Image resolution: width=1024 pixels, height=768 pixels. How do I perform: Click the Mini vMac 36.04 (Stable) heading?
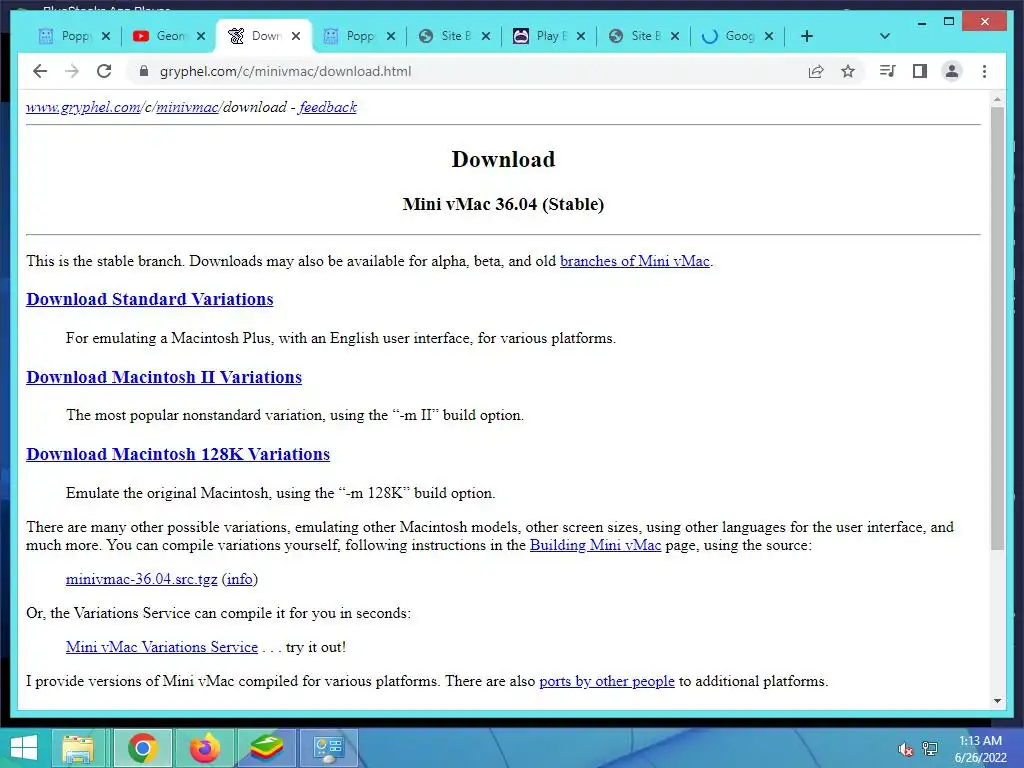point(504,204)
